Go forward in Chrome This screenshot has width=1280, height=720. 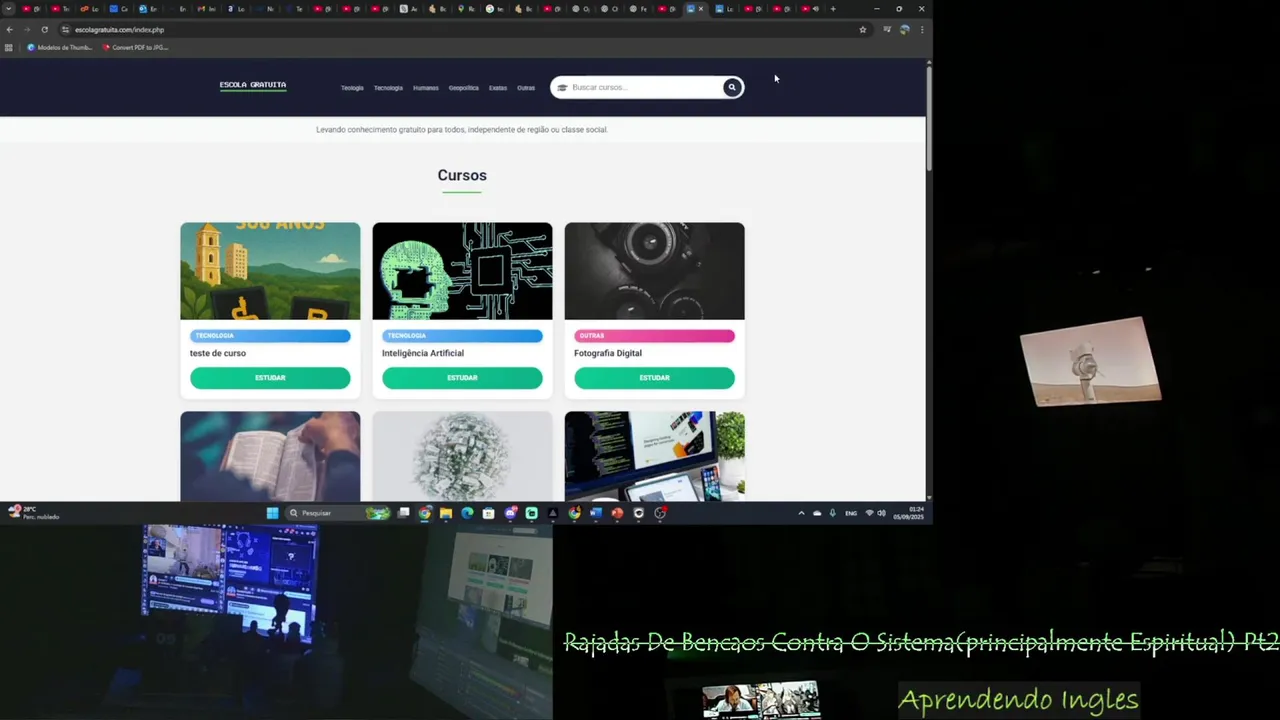pos(27,30)
